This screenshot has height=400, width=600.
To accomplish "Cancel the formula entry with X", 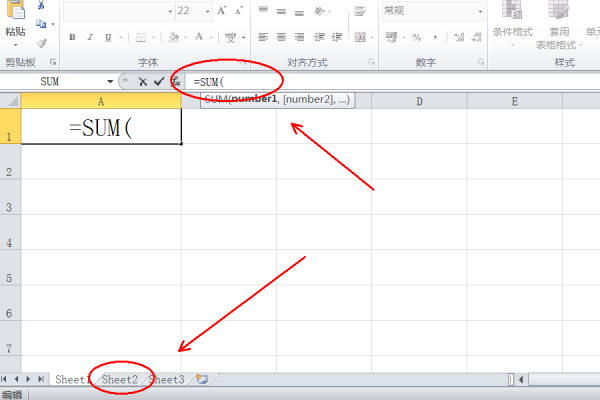I will [143, 82].
